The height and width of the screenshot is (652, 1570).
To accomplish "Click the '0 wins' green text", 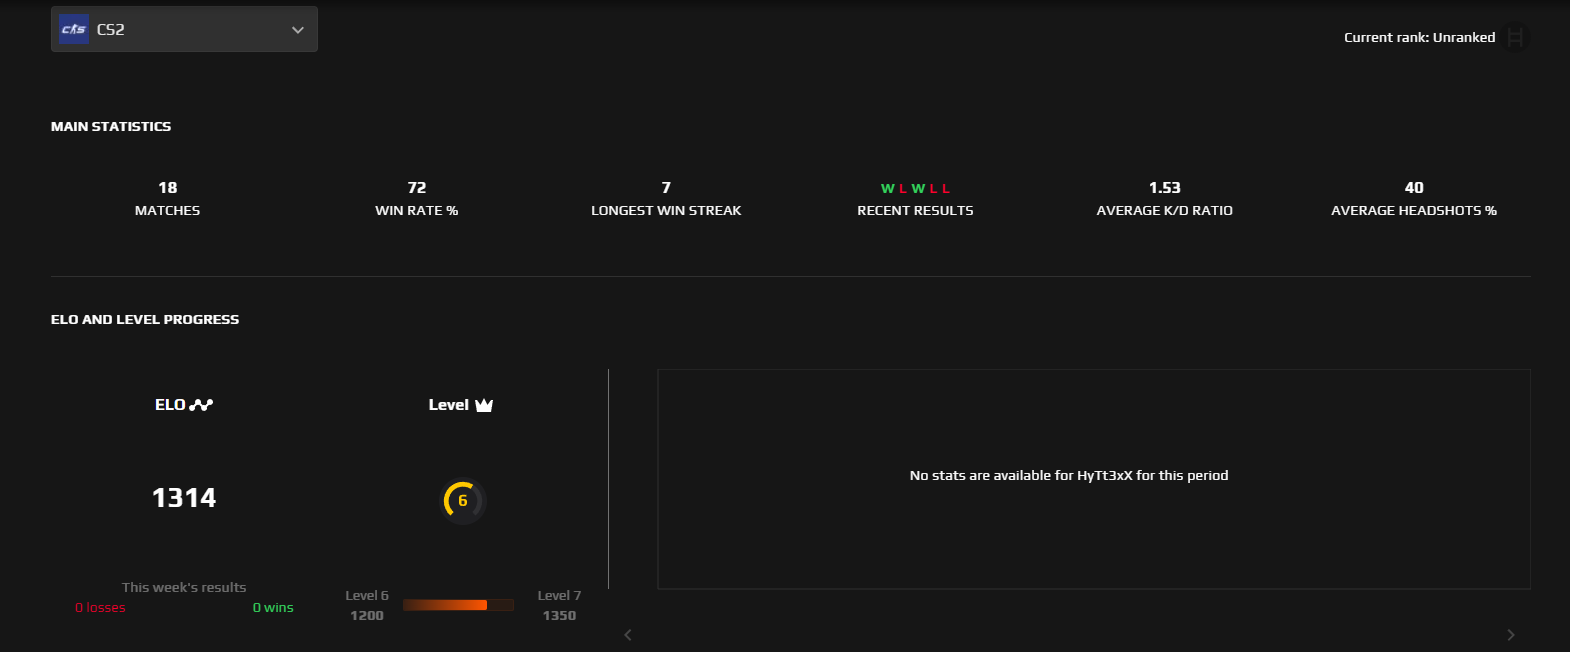I will point(273,607).
